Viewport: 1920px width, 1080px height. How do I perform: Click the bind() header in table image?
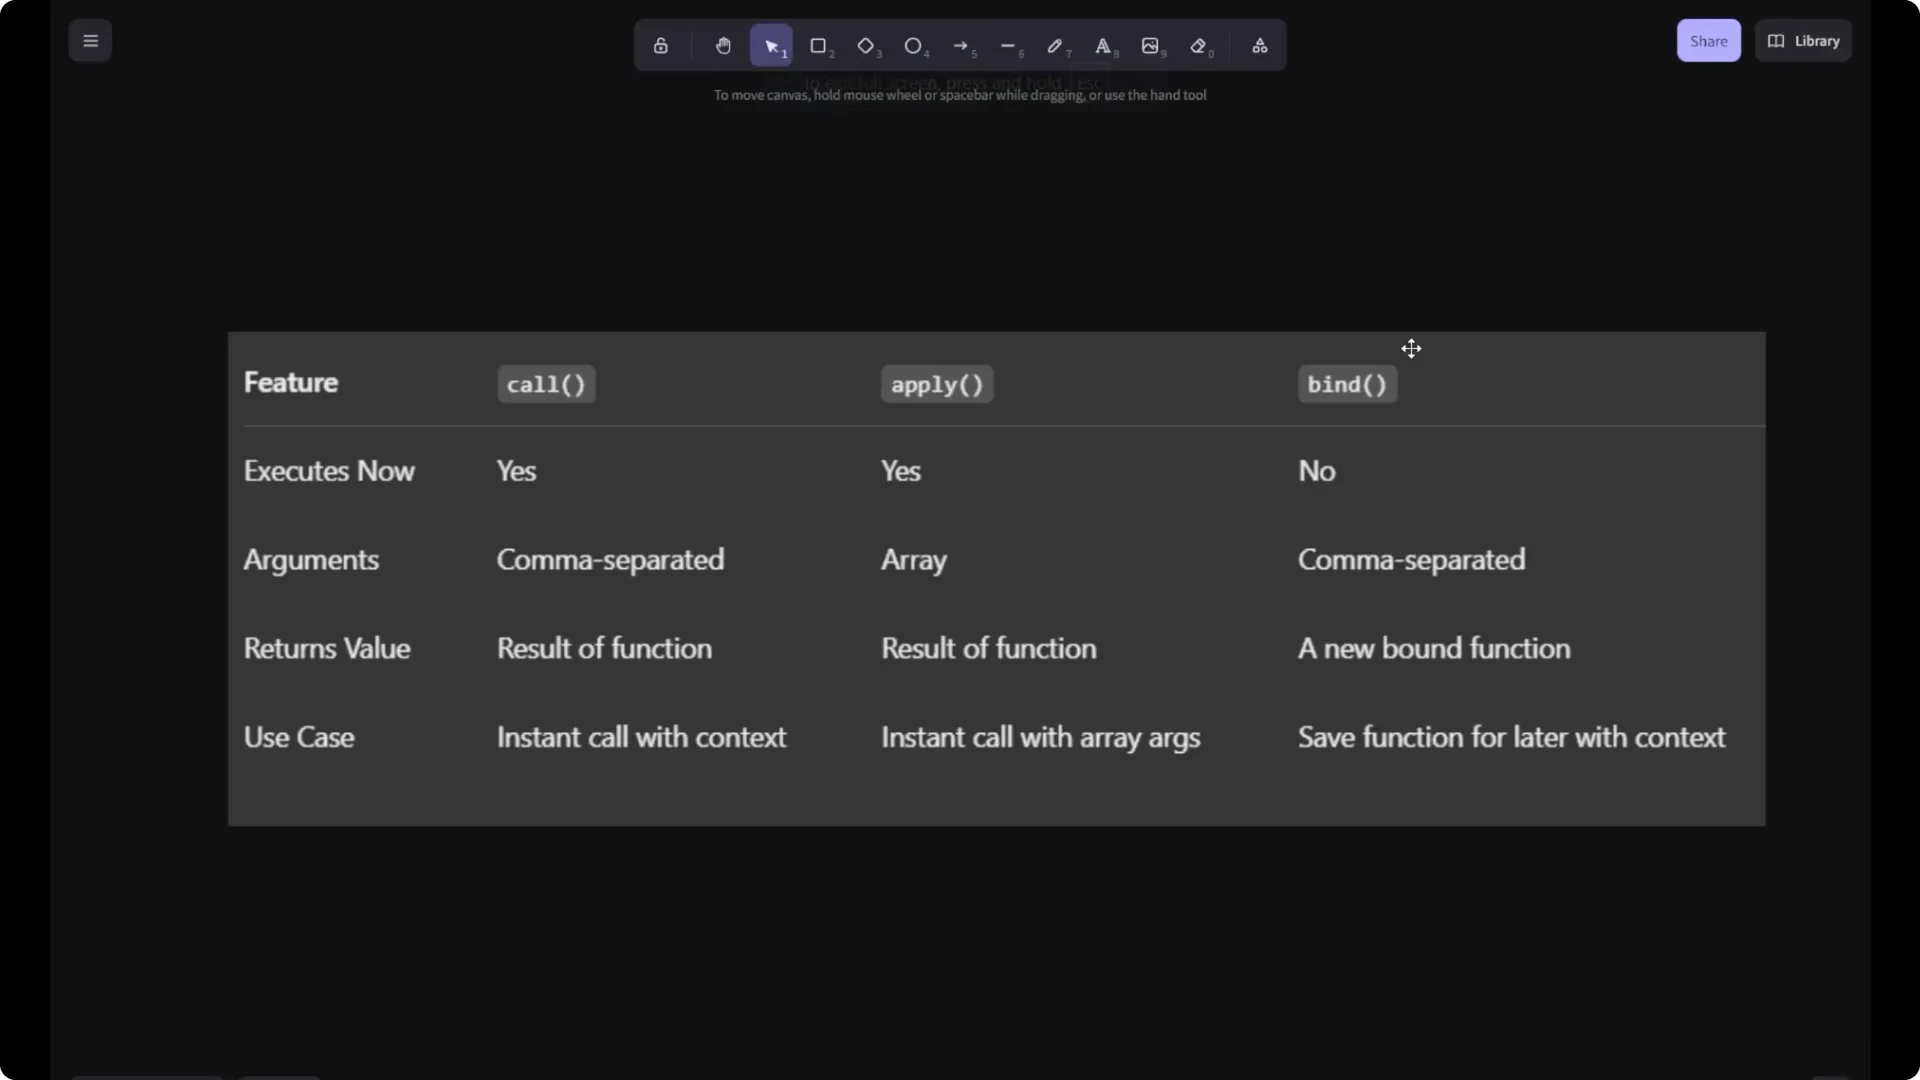(x=1347, y=384)
